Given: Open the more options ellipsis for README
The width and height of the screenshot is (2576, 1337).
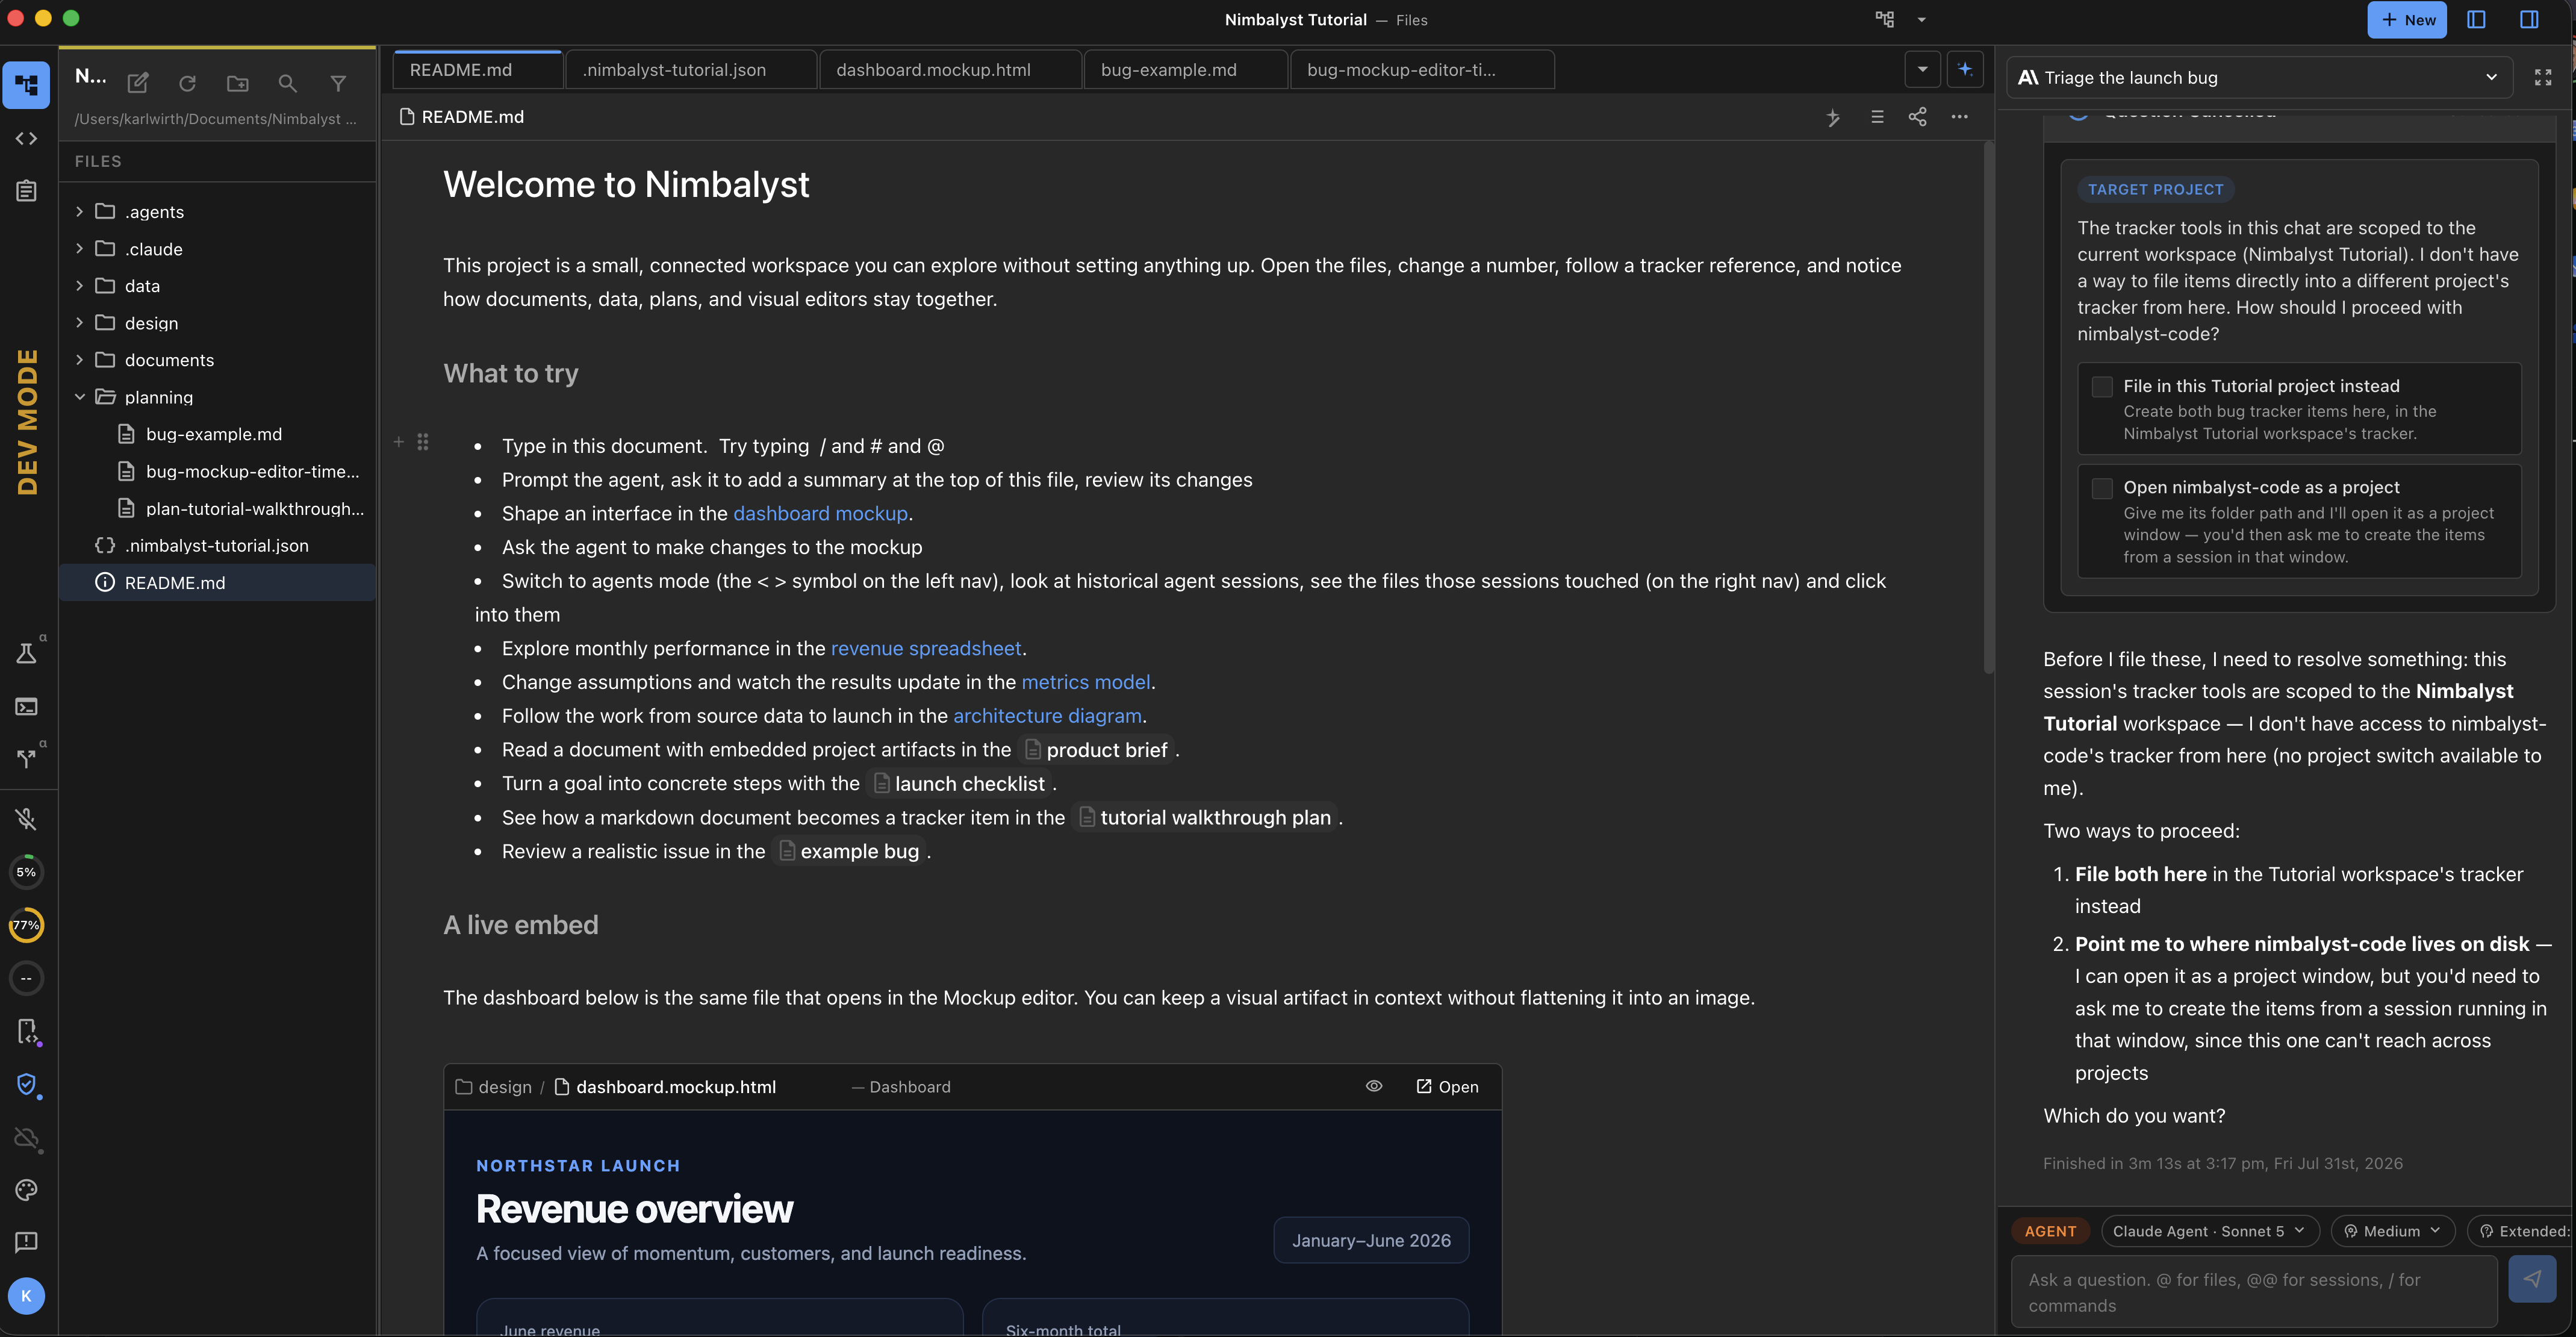Looking at the screenshot, I should click(1960, 117).
